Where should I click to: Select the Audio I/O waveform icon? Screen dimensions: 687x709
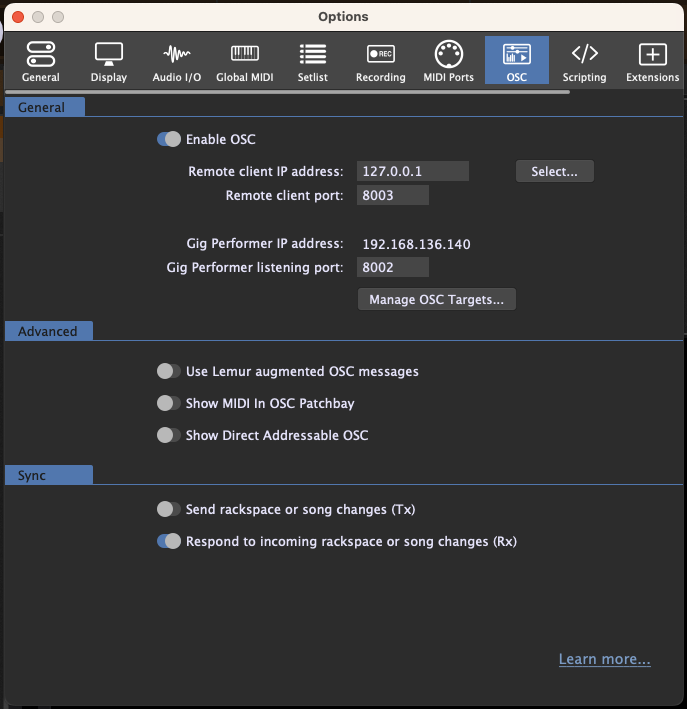tap(176, 55)
